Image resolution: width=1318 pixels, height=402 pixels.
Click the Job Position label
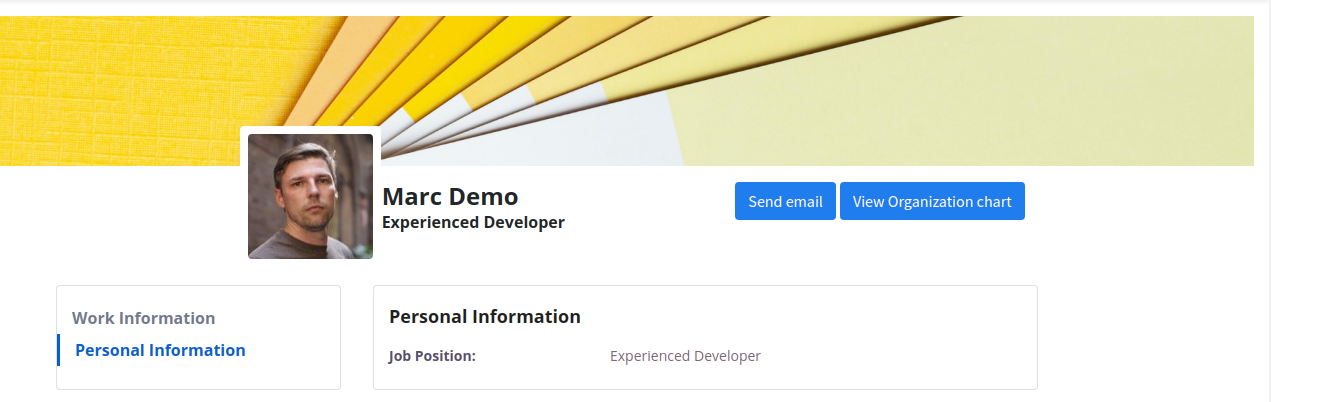point(432,356)
